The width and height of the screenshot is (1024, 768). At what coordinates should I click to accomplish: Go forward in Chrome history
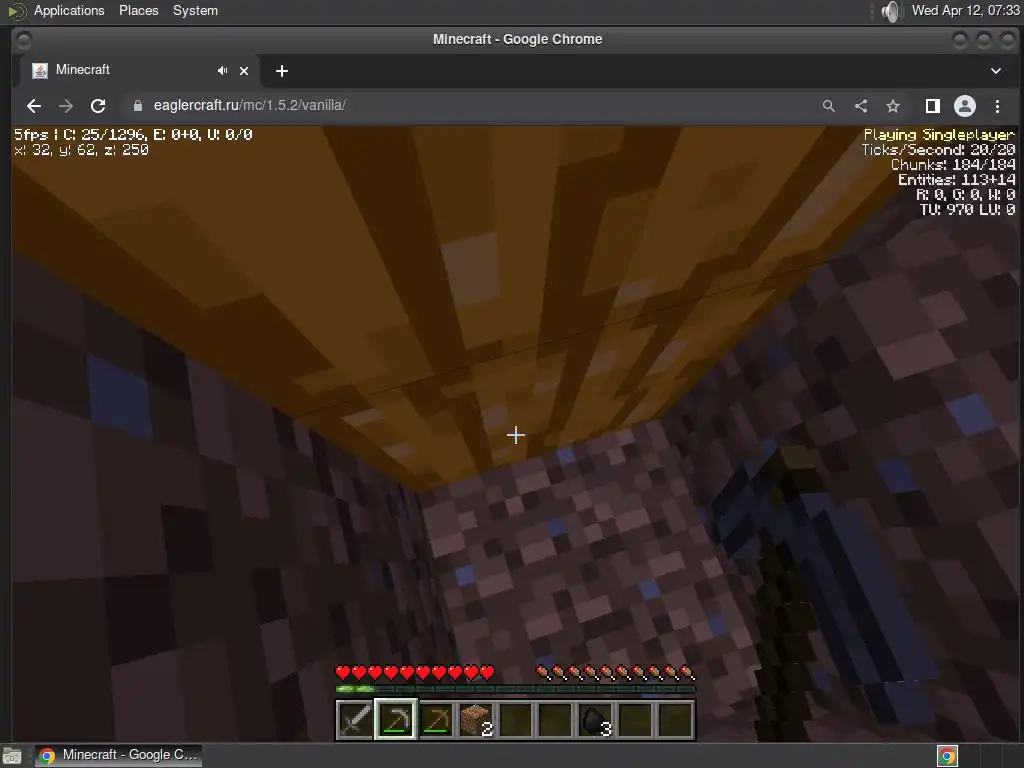66,106
